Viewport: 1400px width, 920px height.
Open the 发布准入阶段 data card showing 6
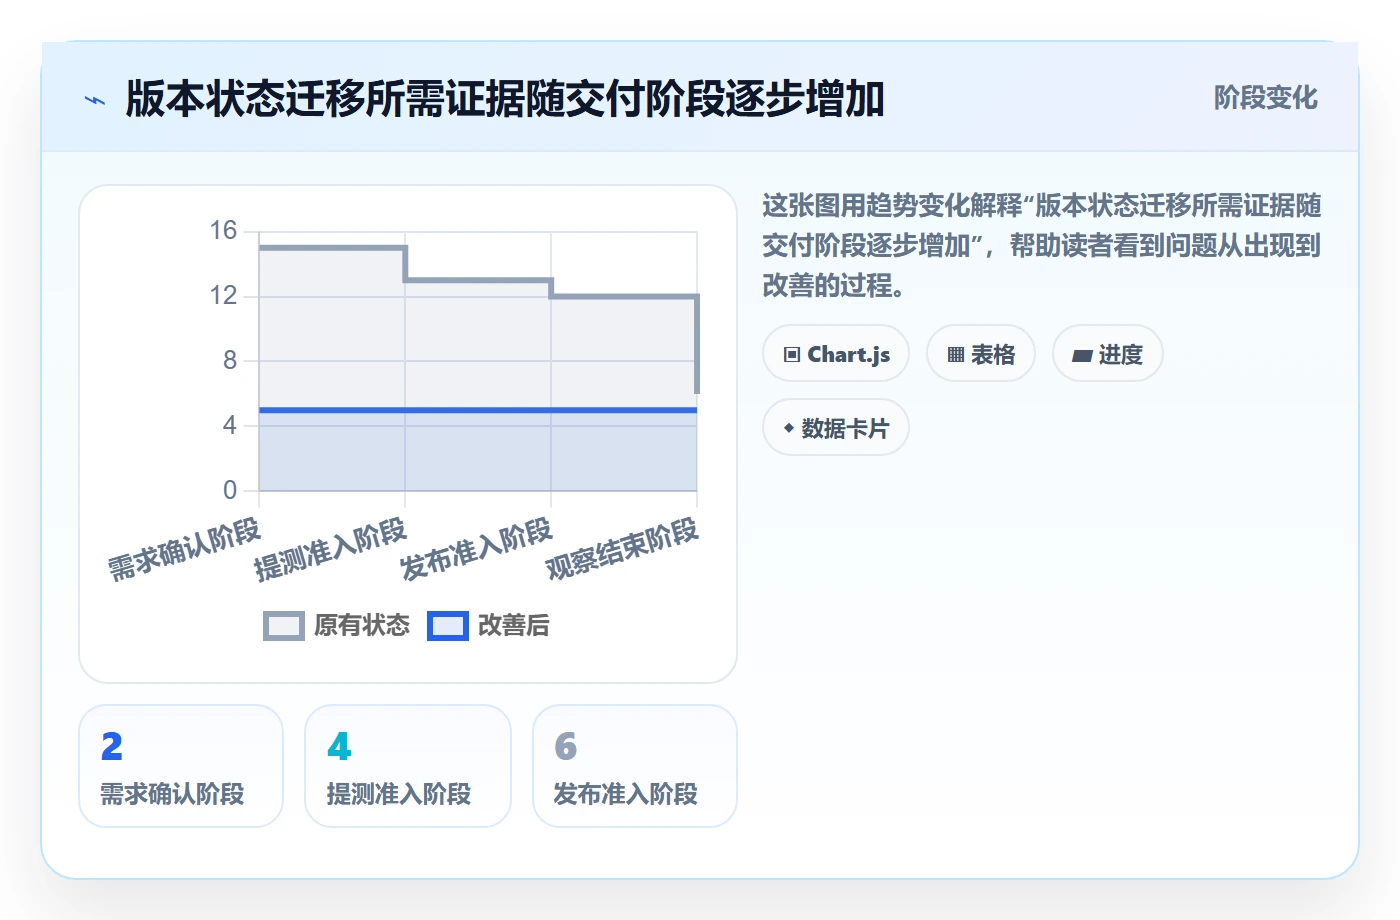(635, 766)
